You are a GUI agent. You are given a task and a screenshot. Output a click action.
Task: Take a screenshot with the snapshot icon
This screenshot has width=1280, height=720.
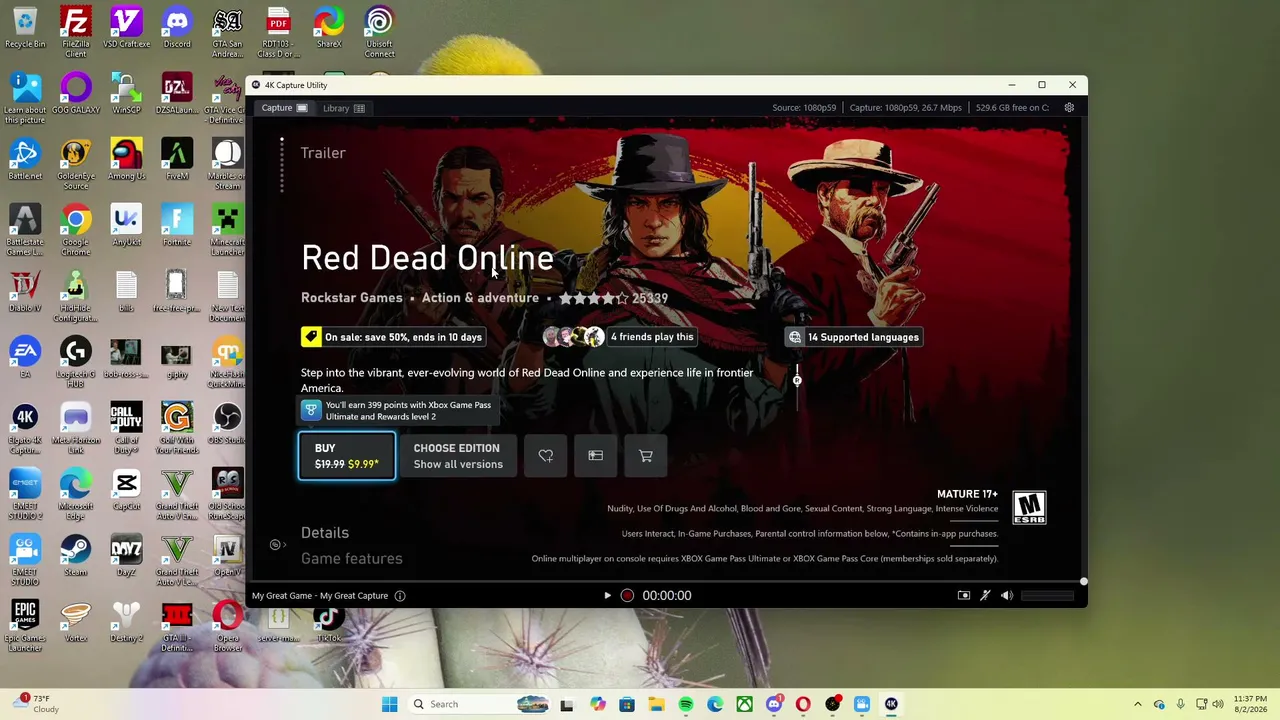click(964, 596)
